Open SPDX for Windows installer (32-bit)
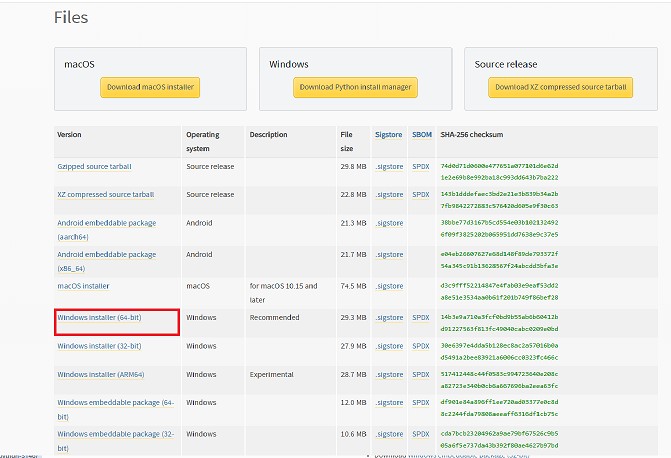 click(x=421, y=346)
